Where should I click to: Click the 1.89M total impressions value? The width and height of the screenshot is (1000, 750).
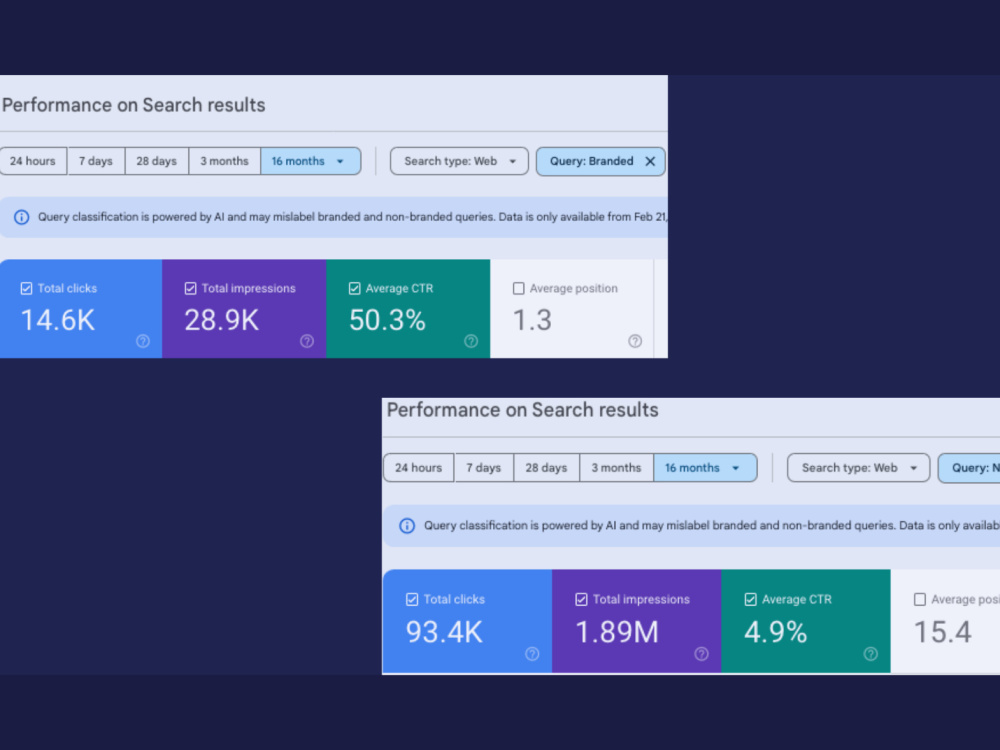[x=617, y=633]
